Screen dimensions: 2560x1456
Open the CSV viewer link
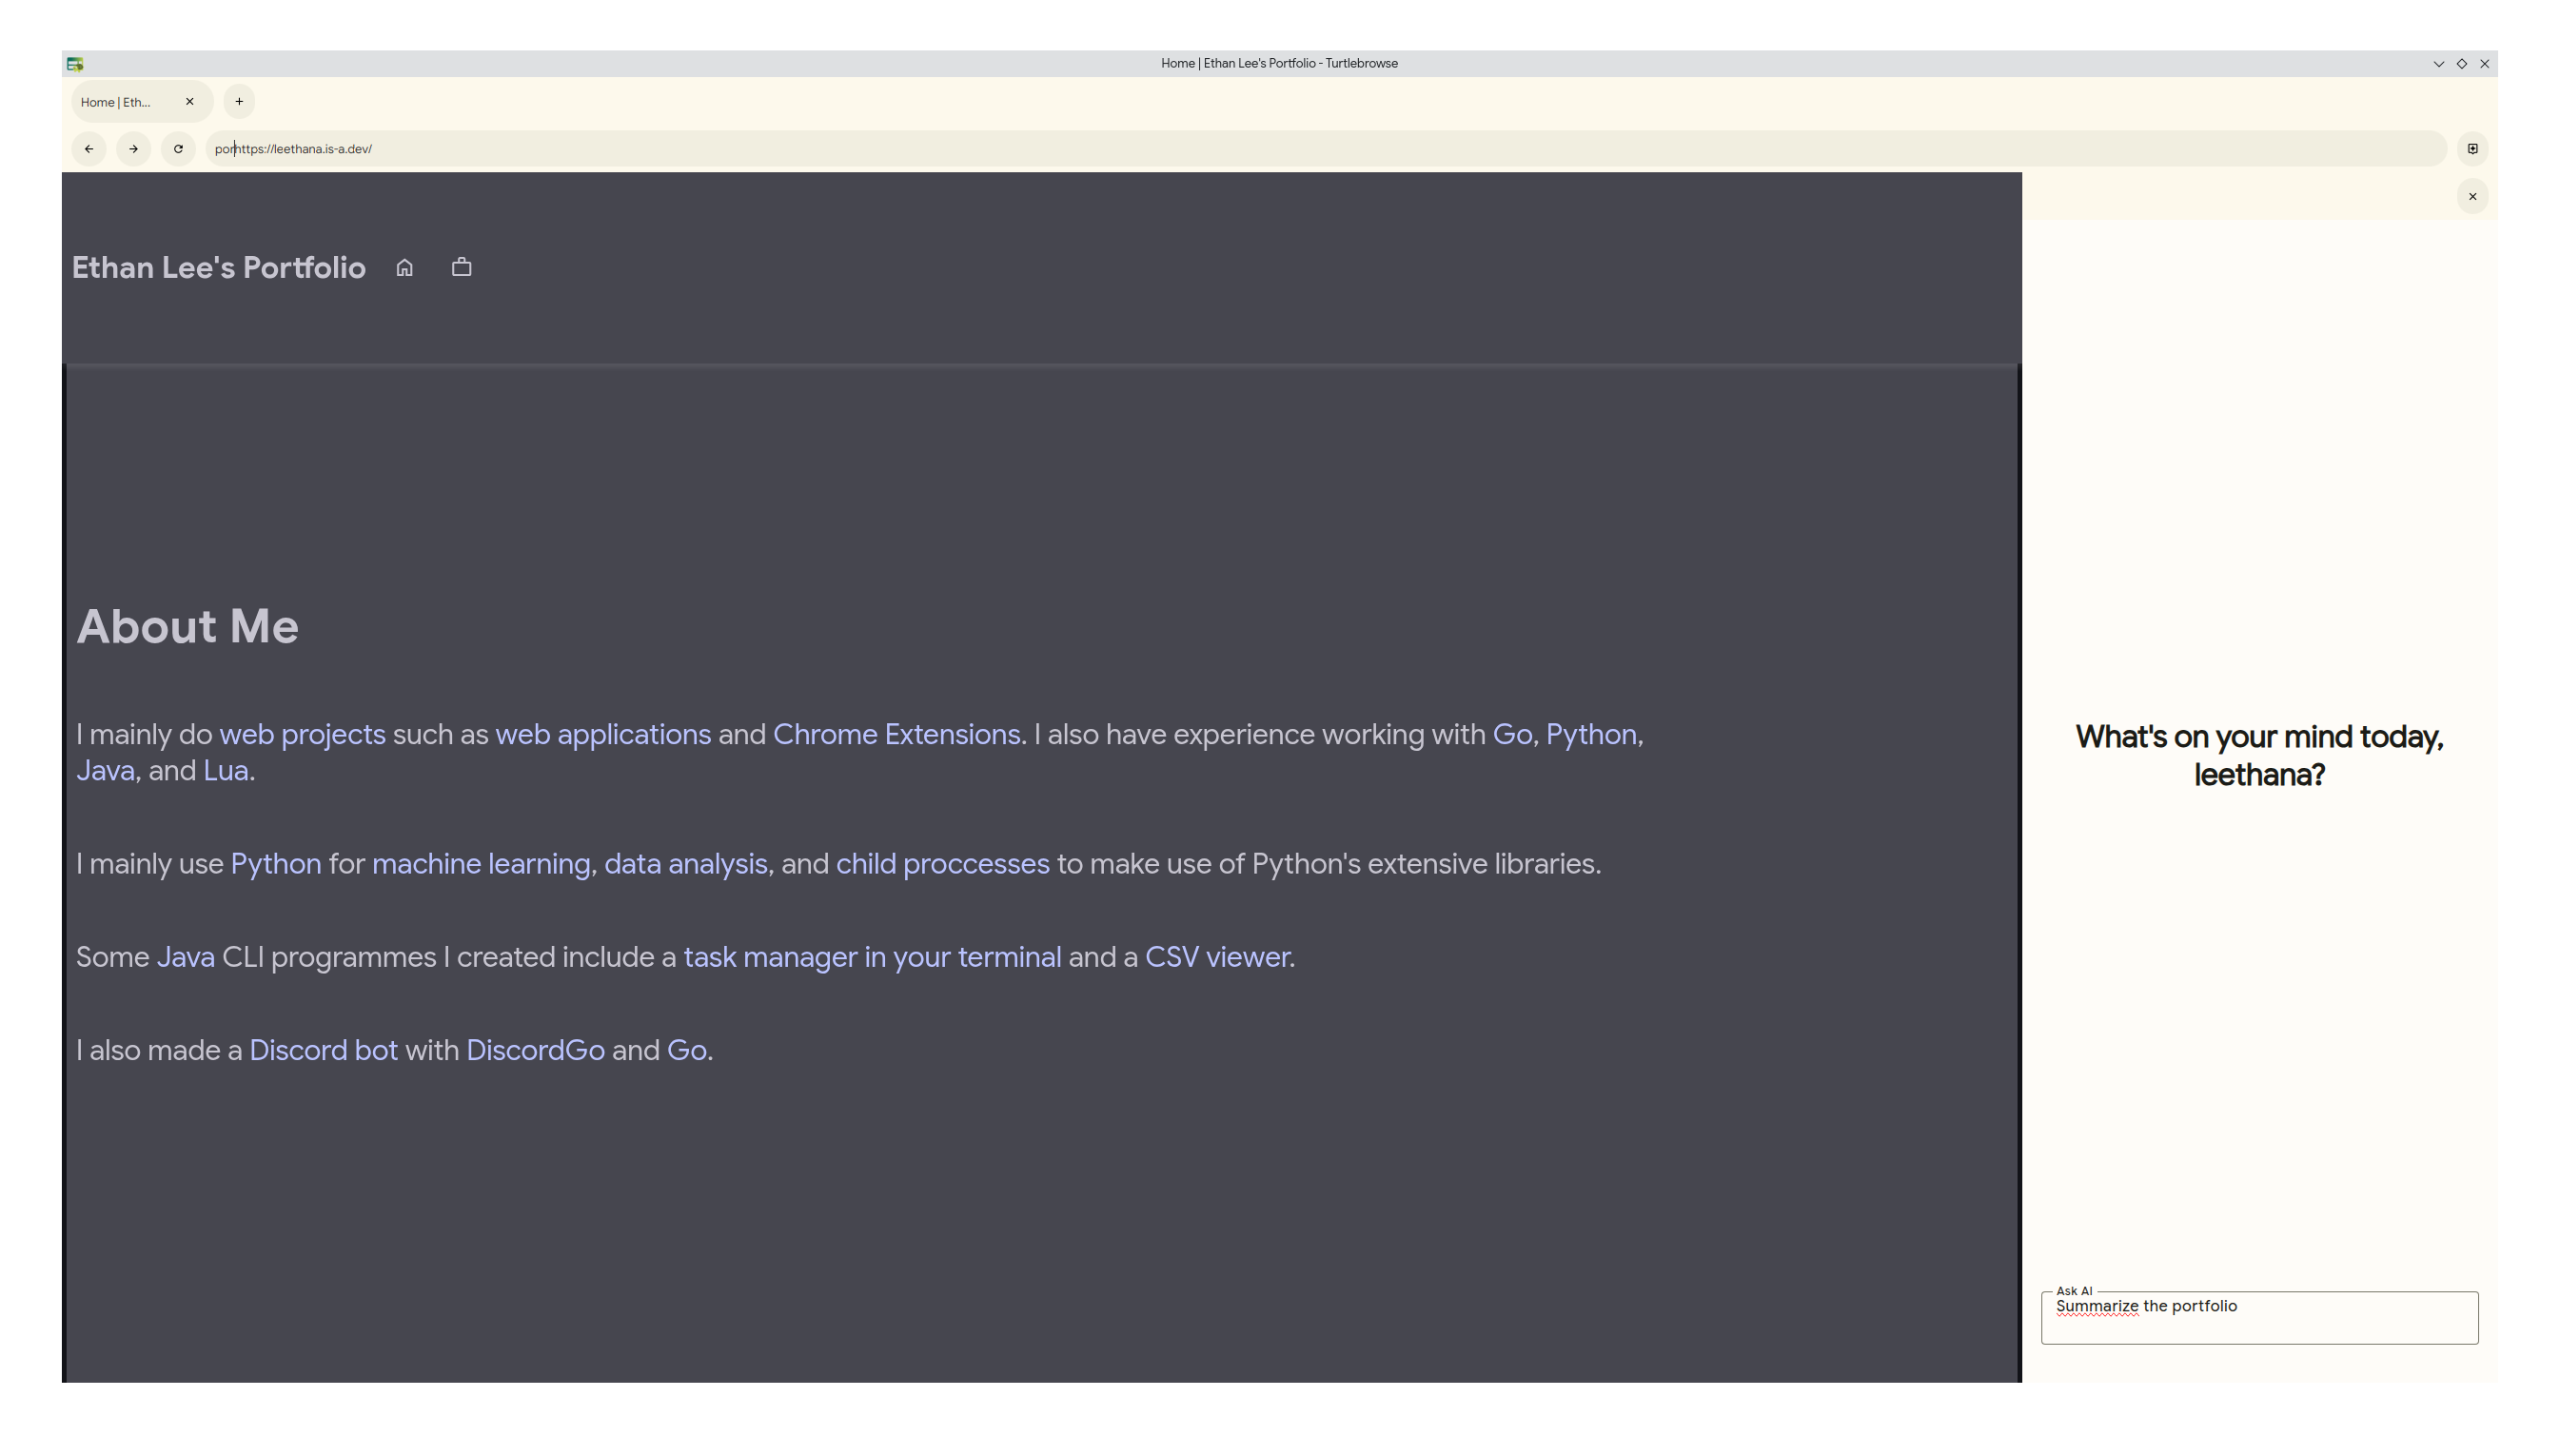(1217, 957)
